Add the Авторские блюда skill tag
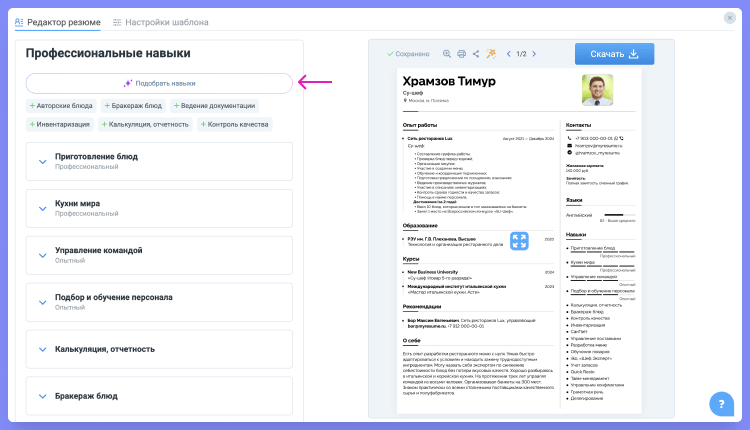Image resolution: width=750 pixels, height=430 pixels. (64, 105)
